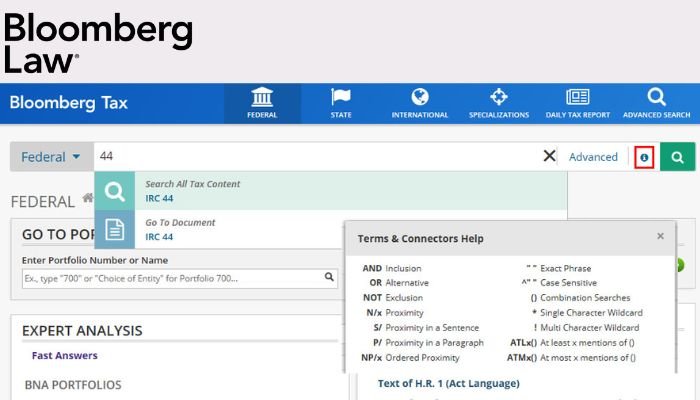Click P/ Proximity in a Paragraph entry
This screenshot has height=400, width=700.
tap(428, 343)
